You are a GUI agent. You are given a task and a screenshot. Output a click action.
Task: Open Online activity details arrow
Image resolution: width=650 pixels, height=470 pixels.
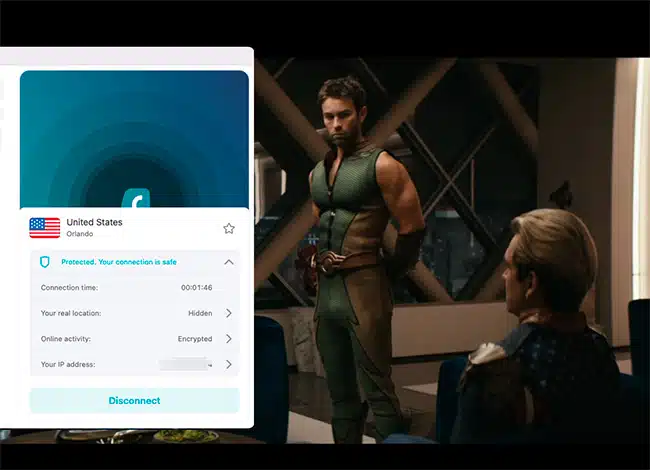click(x=229, y=339)
